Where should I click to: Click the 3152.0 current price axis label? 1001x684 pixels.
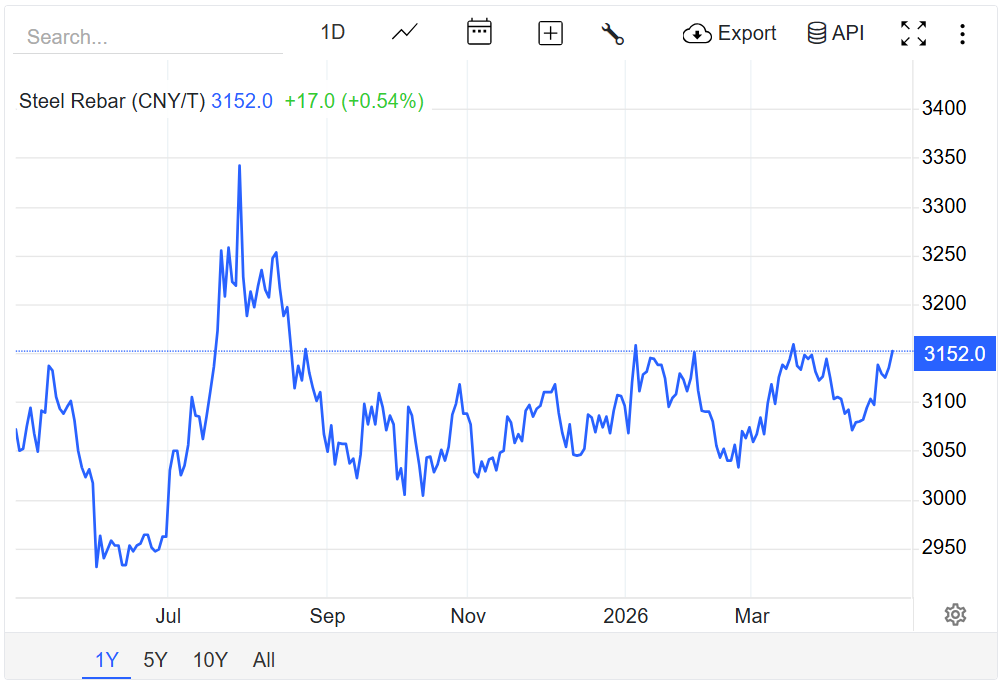(x=954, y=353)
